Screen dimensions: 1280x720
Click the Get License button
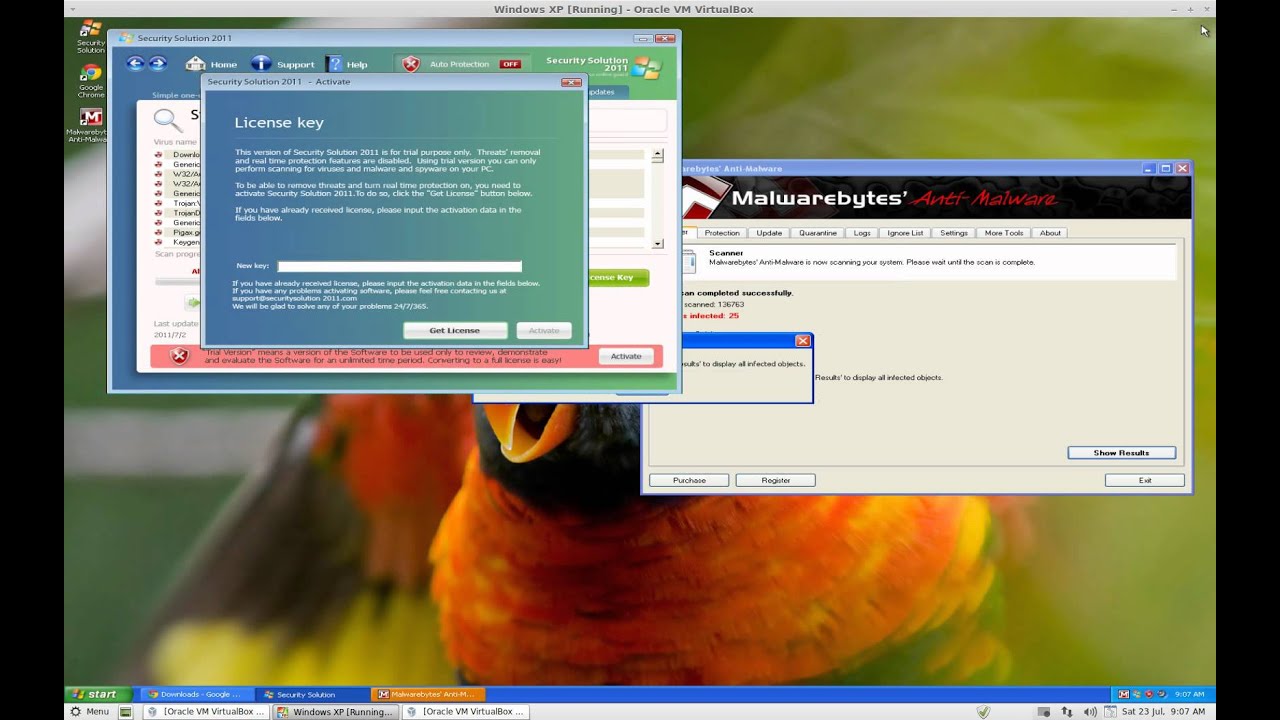(x=454, y=330)
